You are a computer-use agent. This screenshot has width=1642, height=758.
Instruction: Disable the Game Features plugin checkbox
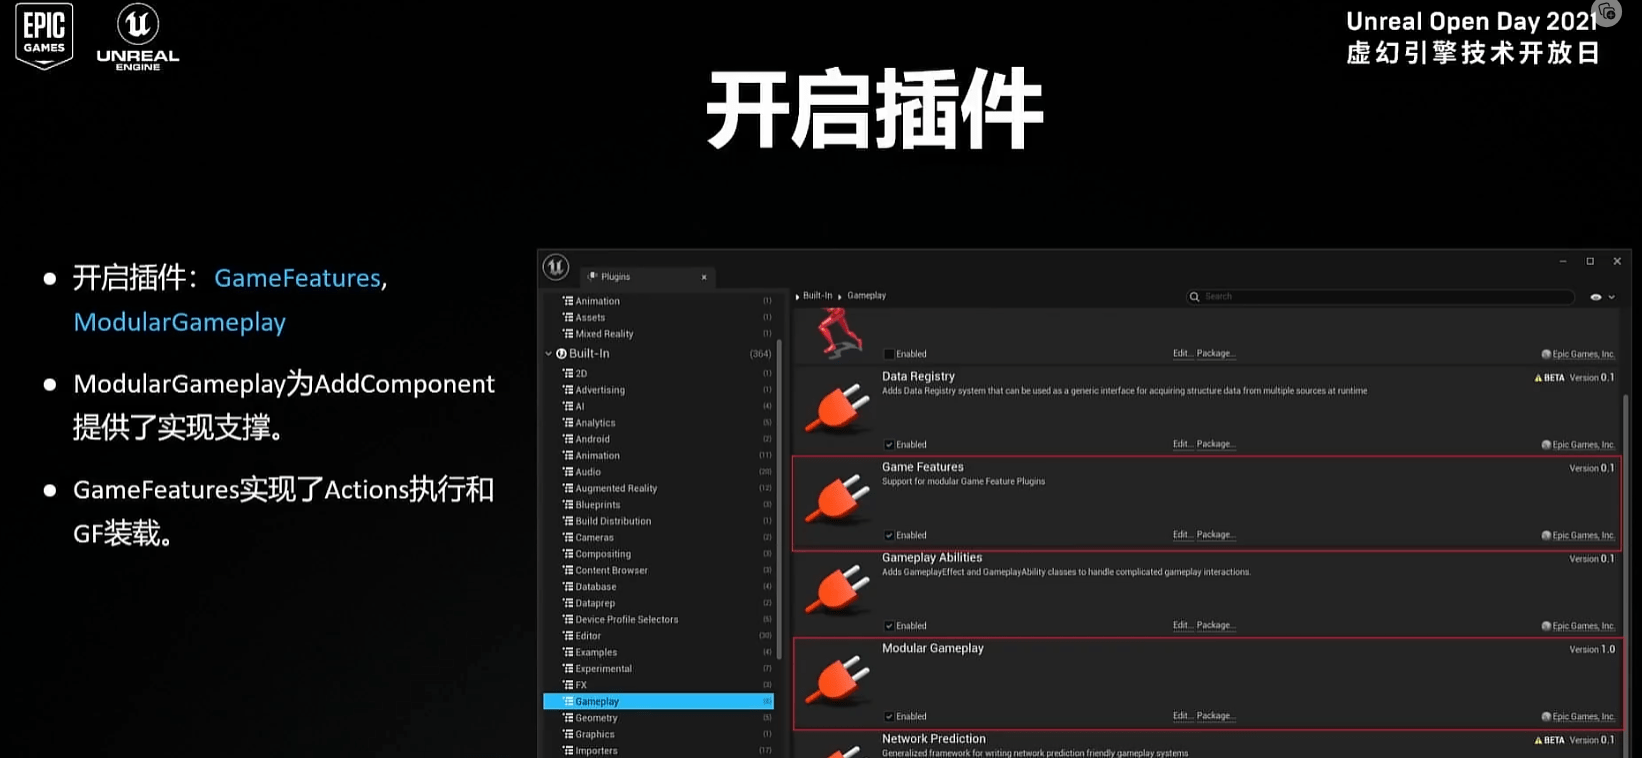[x=889, y=536]
